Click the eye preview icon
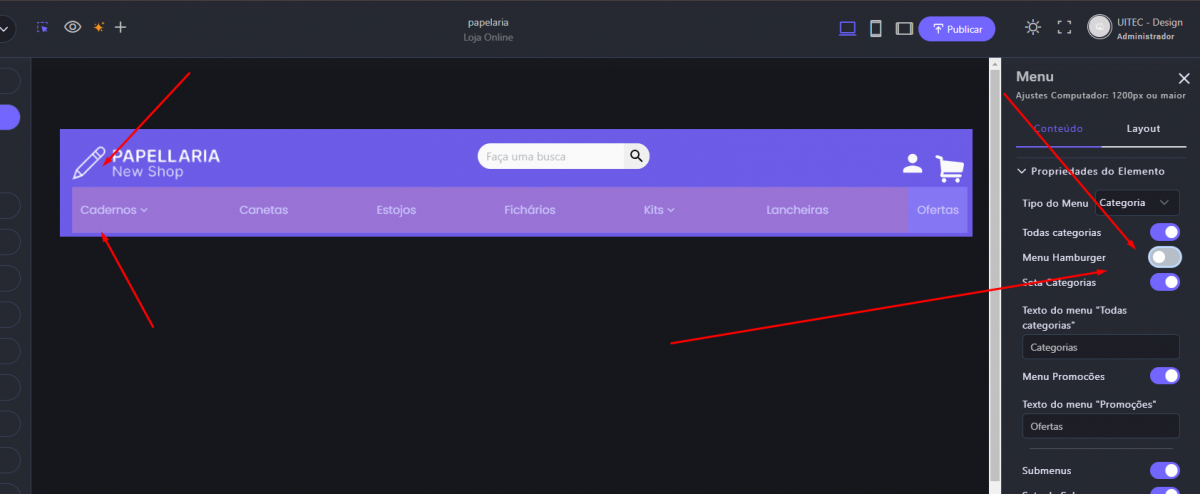Screen dimensions: 1200x494 (72, 28)
